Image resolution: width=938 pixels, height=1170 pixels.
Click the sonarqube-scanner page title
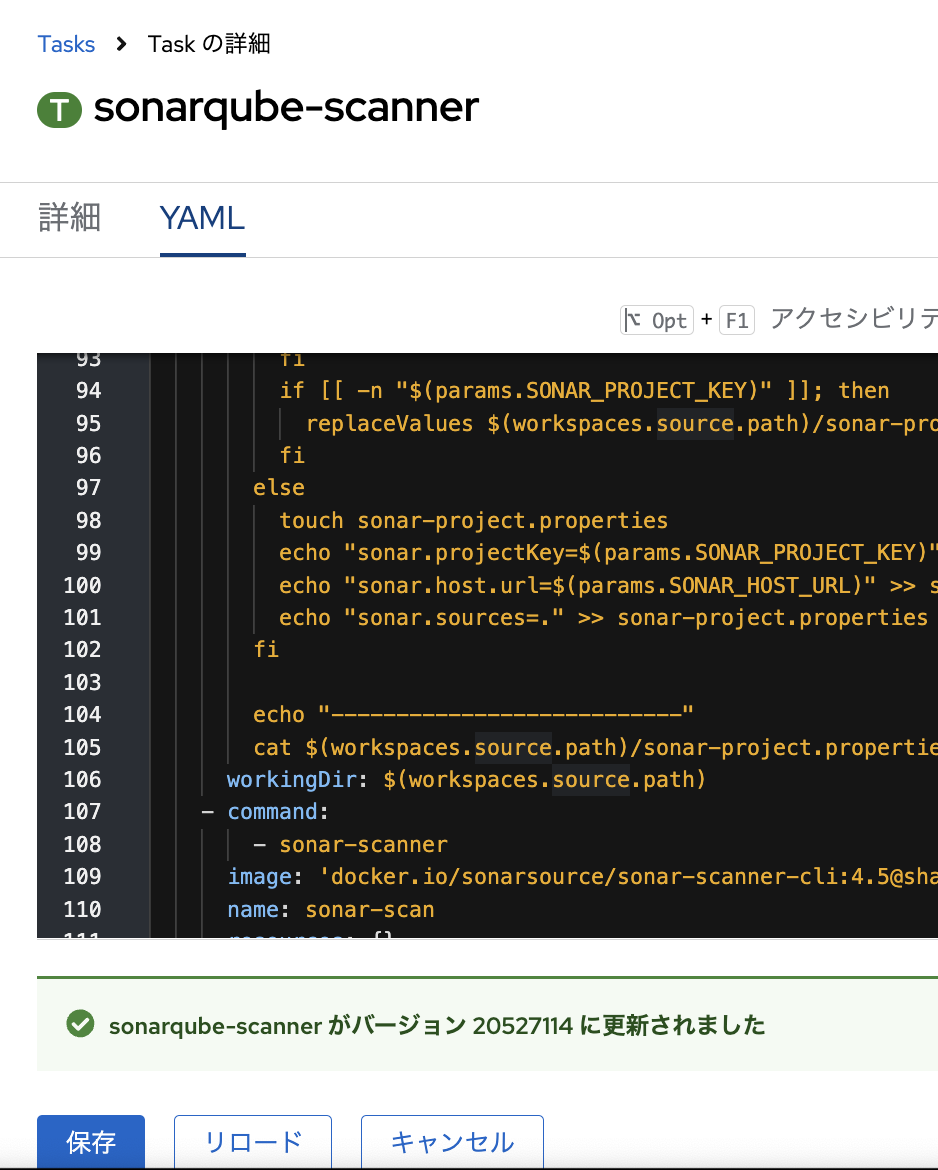286,107
